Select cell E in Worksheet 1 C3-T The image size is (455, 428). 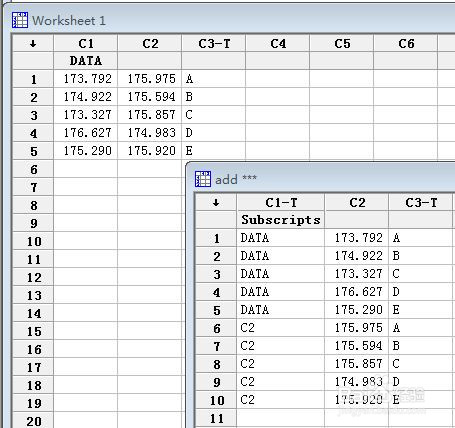[x=214, y=151]
